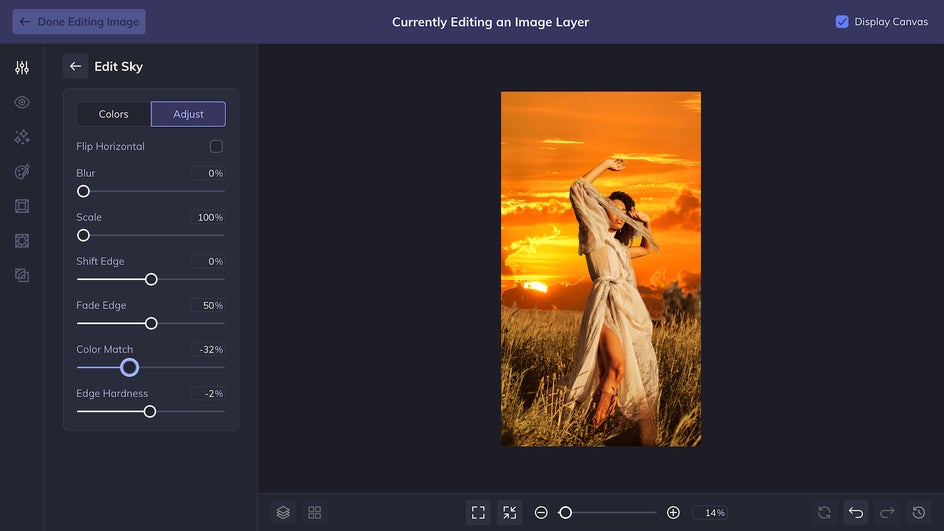
Task: Click the reset/refresh icon
Action: (824, 512)
